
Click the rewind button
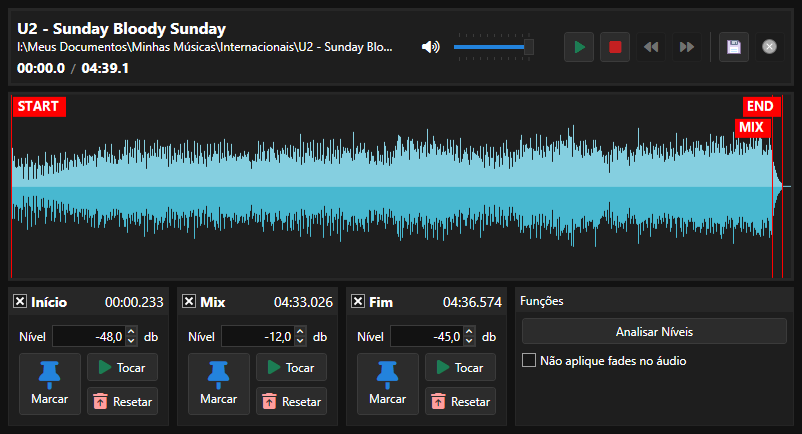point(650,47)
